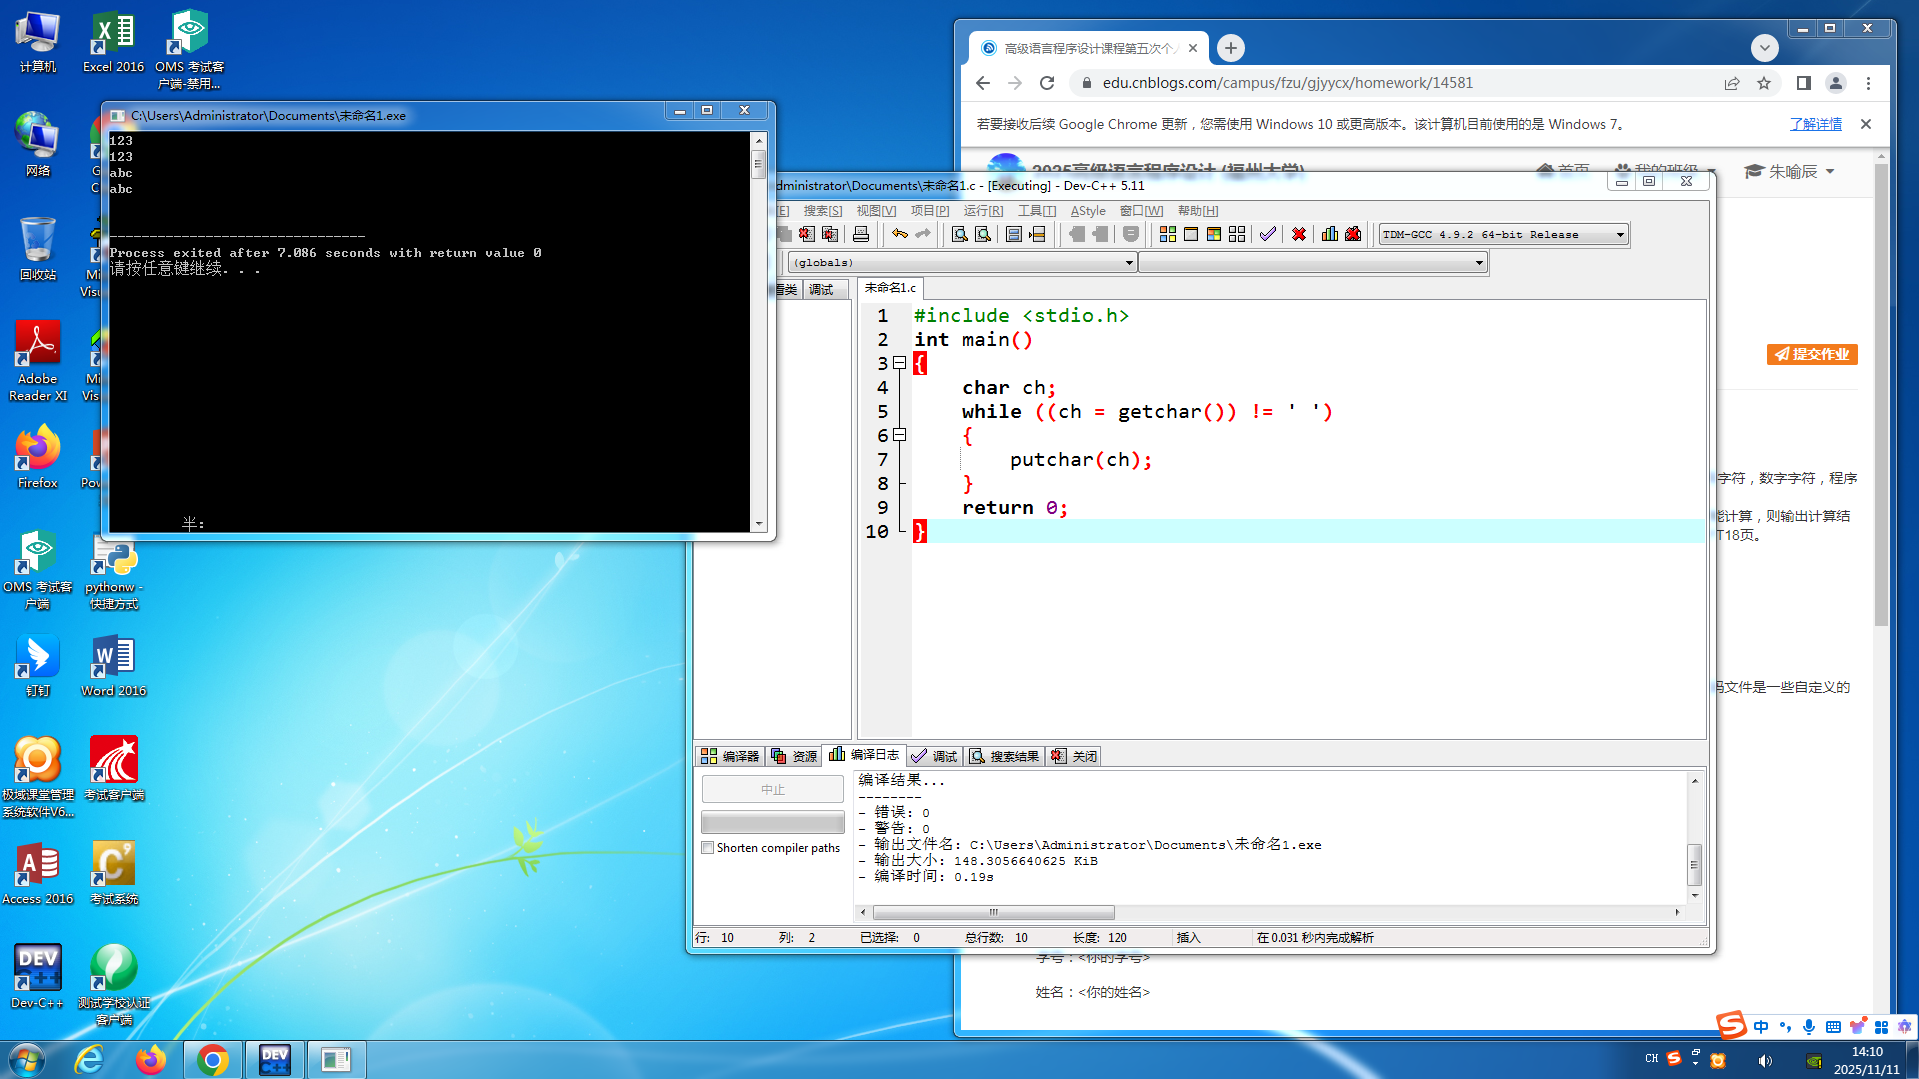Screen dimensions: 1919x1079
Task: Click the Firefox icon in the taskbar
Action: 151,1059
